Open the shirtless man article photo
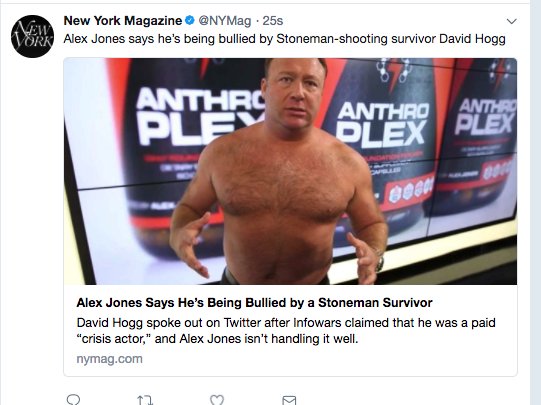Viewport: 541px width, 405px height. click(290, 171)
